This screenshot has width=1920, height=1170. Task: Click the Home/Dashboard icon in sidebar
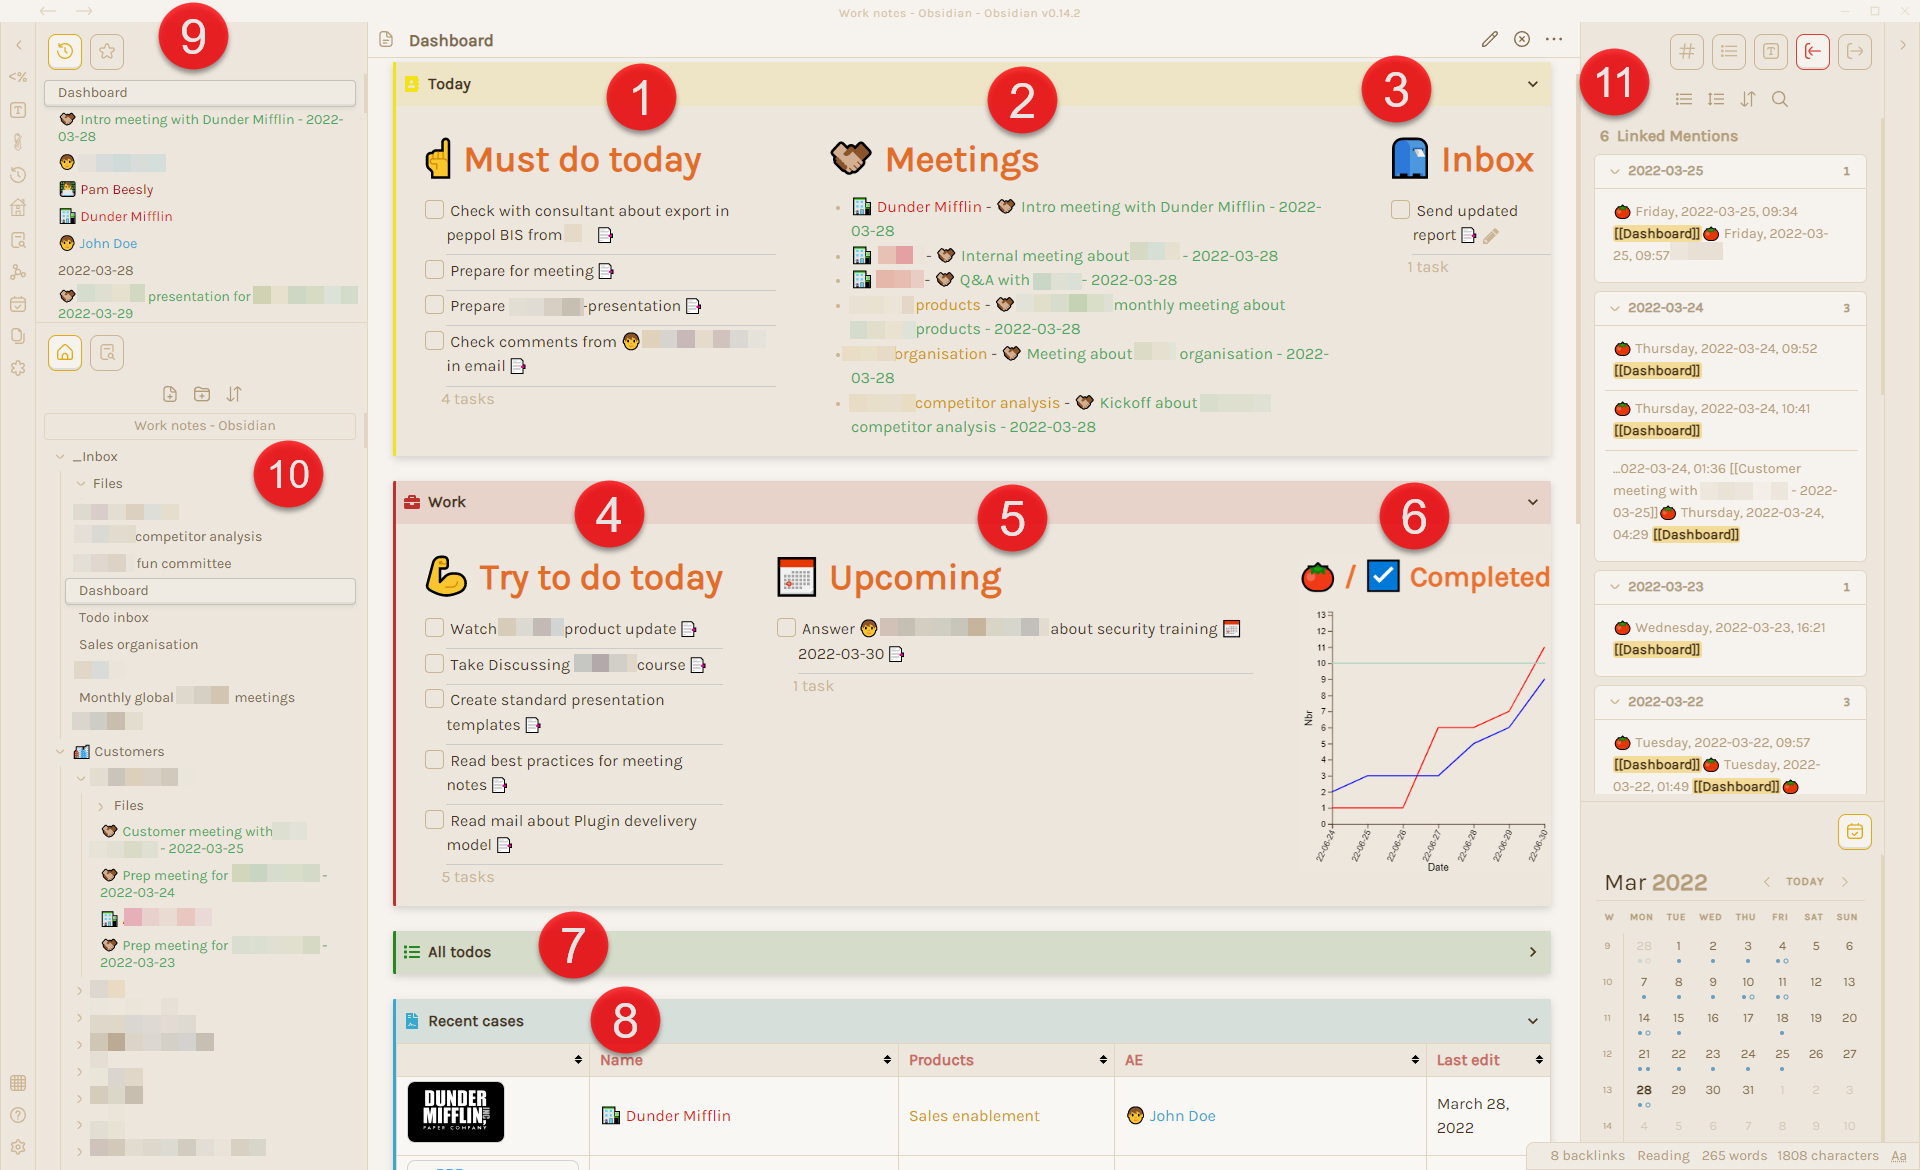click(66, 354)
